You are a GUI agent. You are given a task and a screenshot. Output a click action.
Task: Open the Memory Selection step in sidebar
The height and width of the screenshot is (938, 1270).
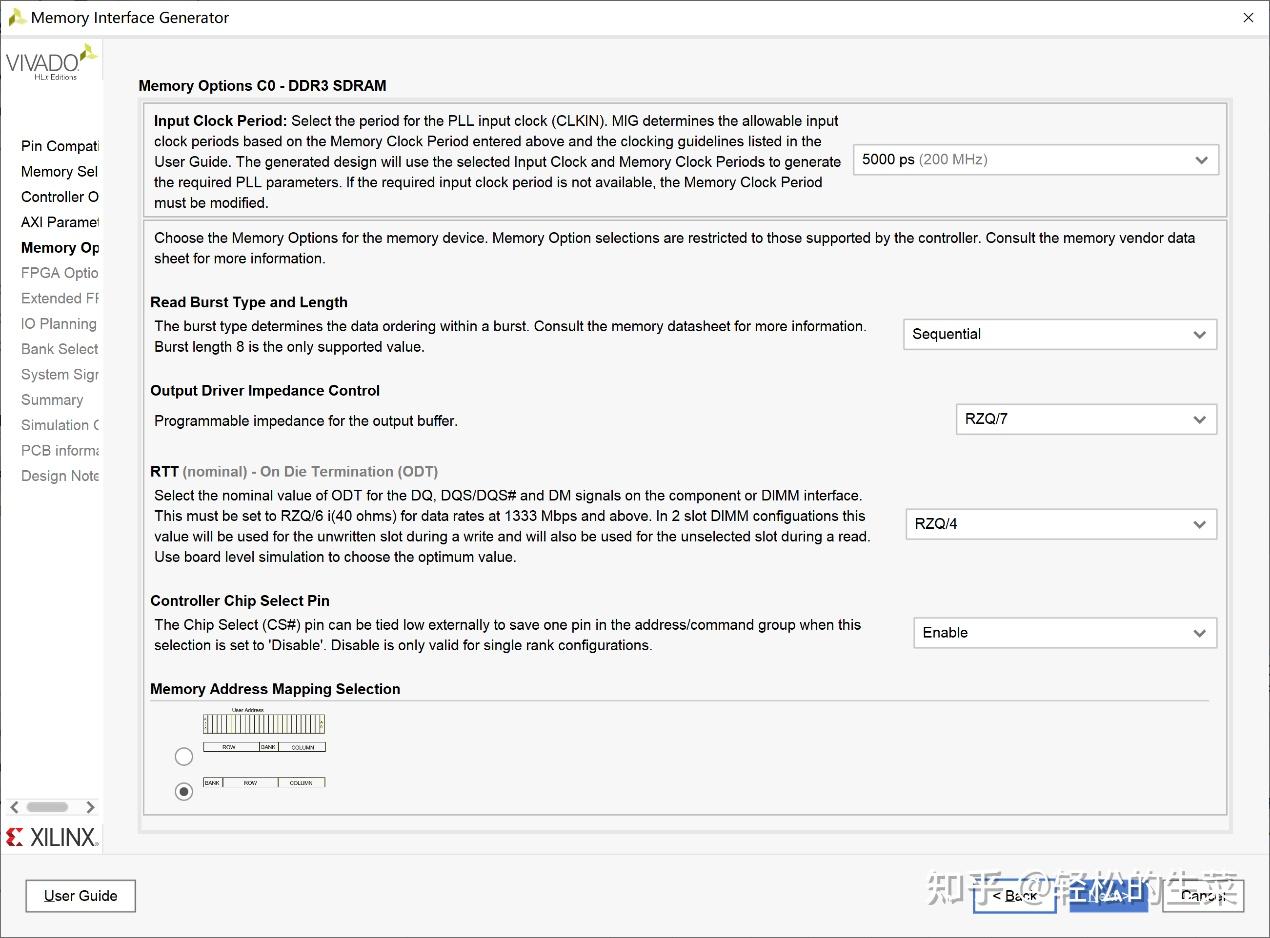point(60,171)
